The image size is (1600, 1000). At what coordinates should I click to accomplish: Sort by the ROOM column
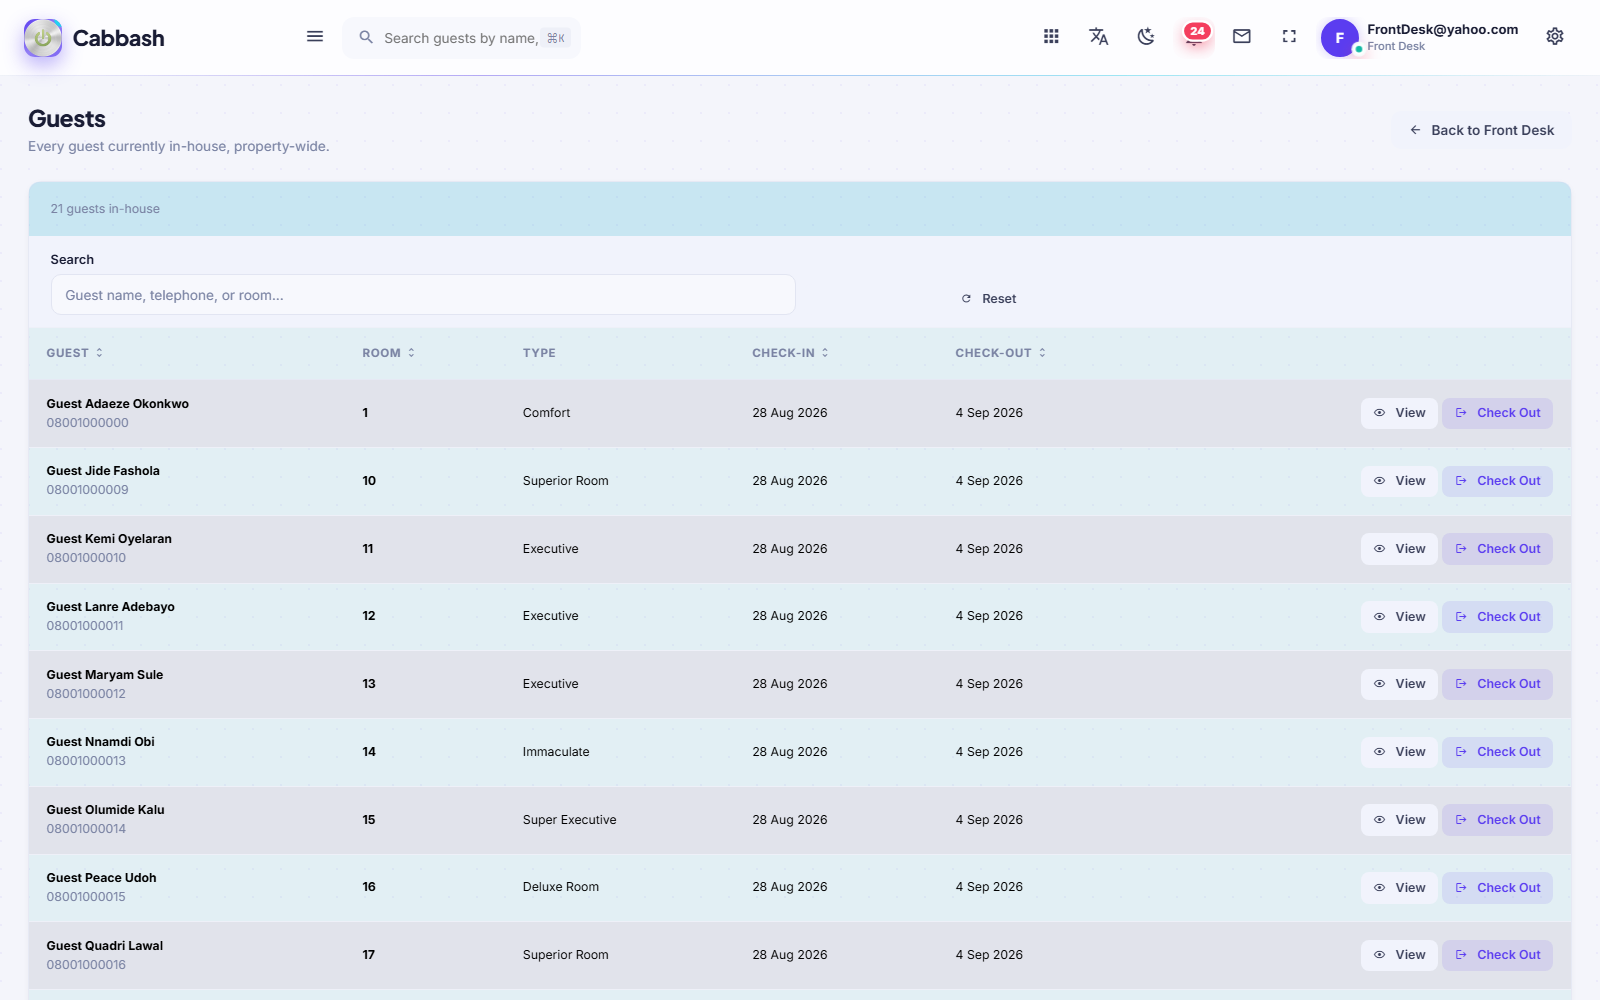389,353
